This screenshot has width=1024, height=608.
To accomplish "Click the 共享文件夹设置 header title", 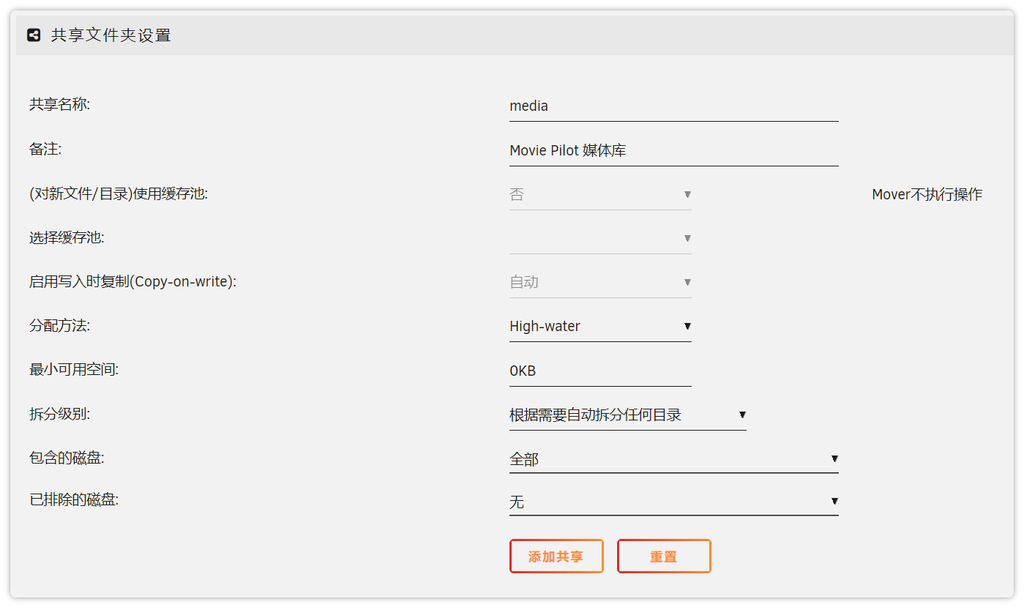I will 111,35.
